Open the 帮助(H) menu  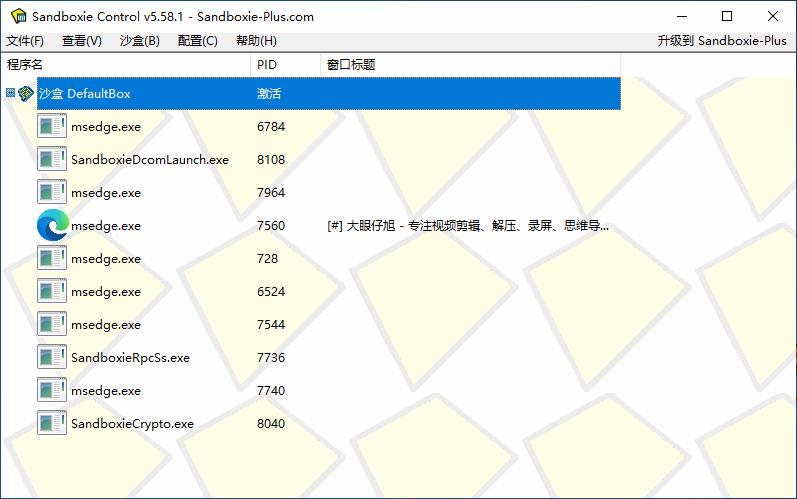256,41
